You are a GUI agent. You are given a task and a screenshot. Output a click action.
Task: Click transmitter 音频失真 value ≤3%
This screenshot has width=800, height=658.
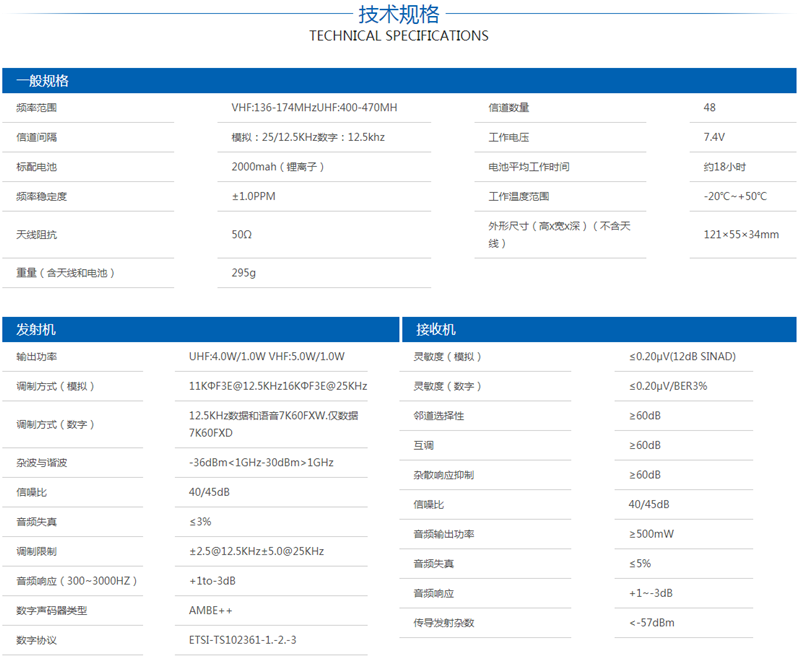(200, 522)
